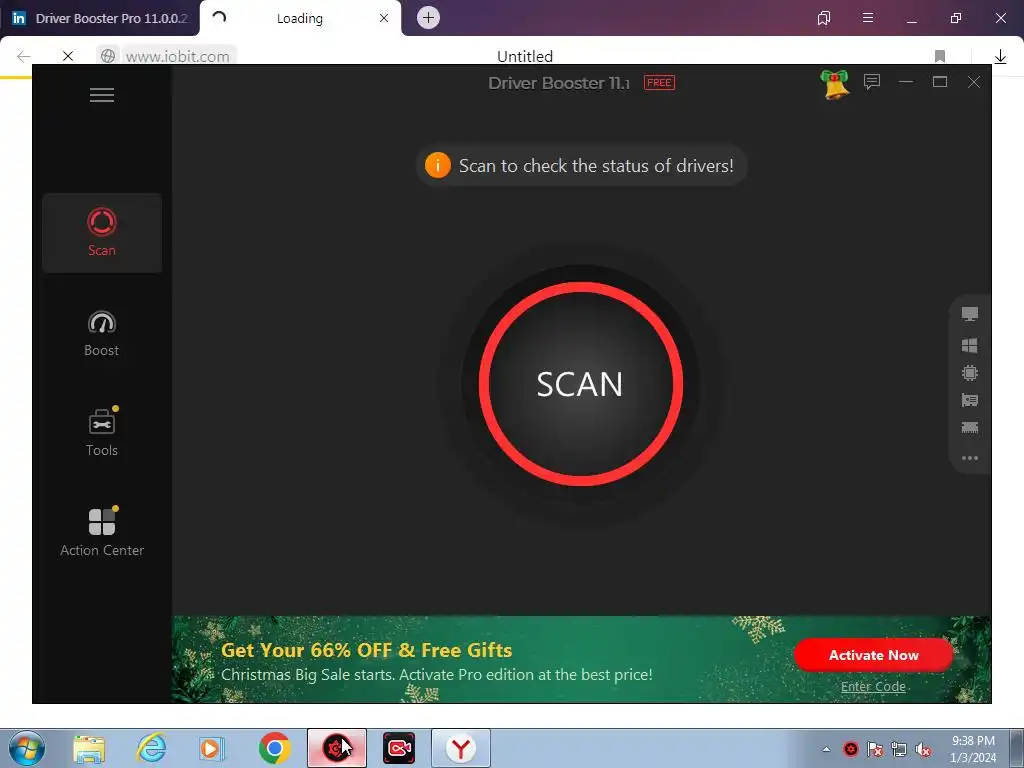
Task: Open the Tools section
Action: click(102, 432)
